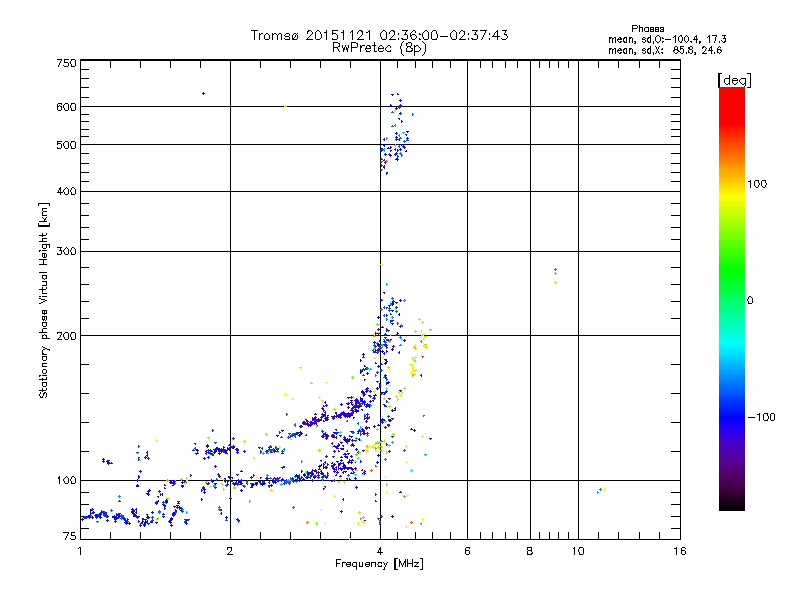The height and width of the screenshot is (600, 800).
Task: Click the Stationary phase Virtual Height axis label
Action: (x=43, y=301)
